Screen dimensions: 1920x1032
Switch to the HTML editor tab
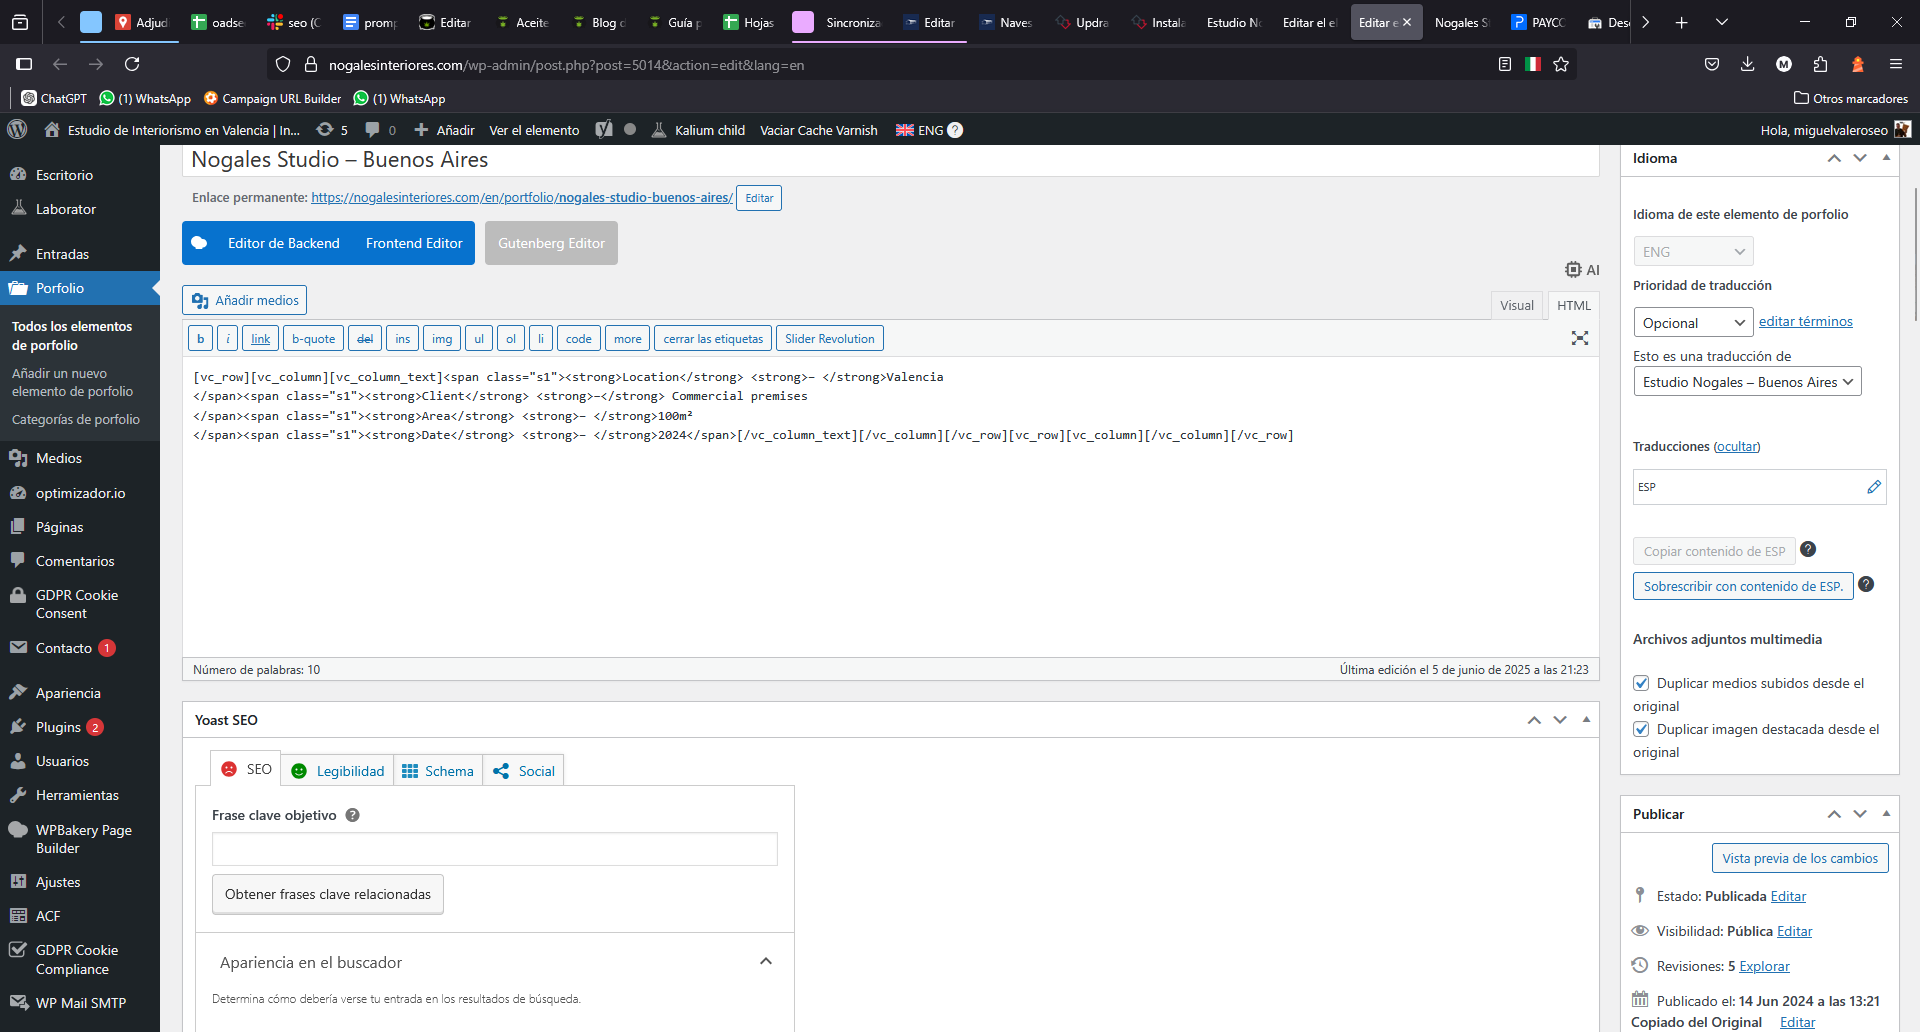tap(1574, 306)
